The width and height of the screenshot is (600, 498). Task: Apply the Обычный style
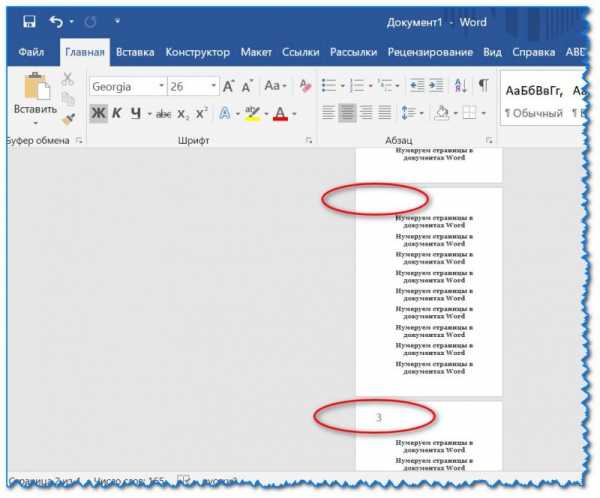click(533, 113)
